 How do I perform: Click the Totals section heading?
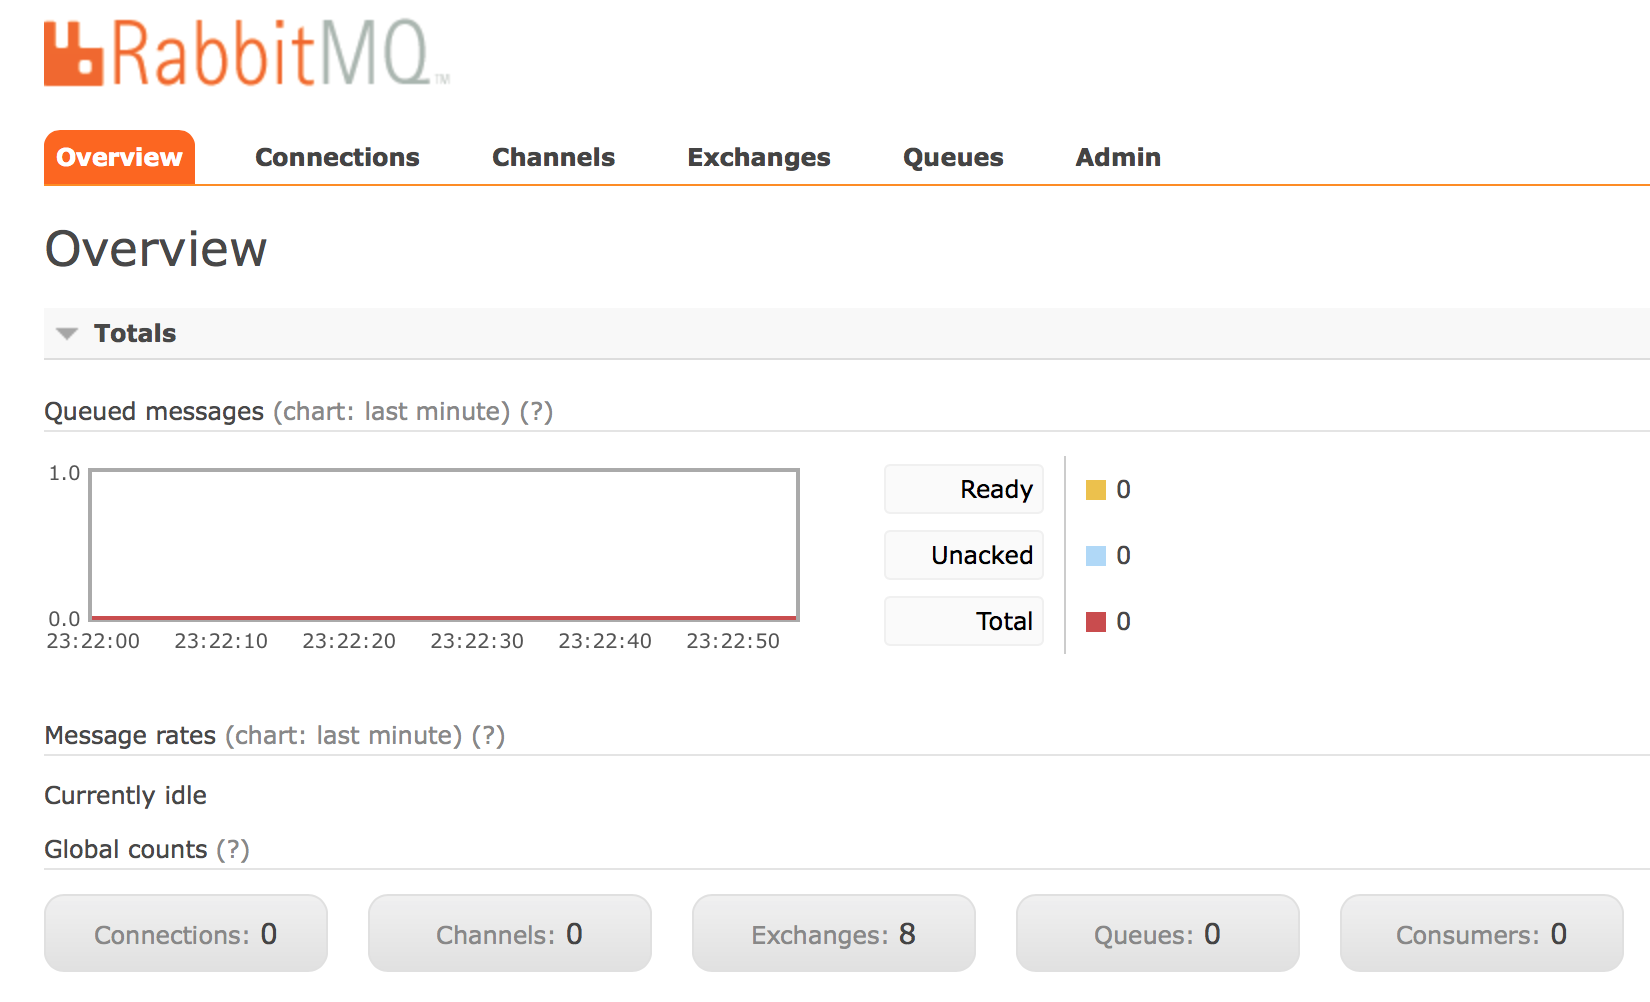[135, 333]
